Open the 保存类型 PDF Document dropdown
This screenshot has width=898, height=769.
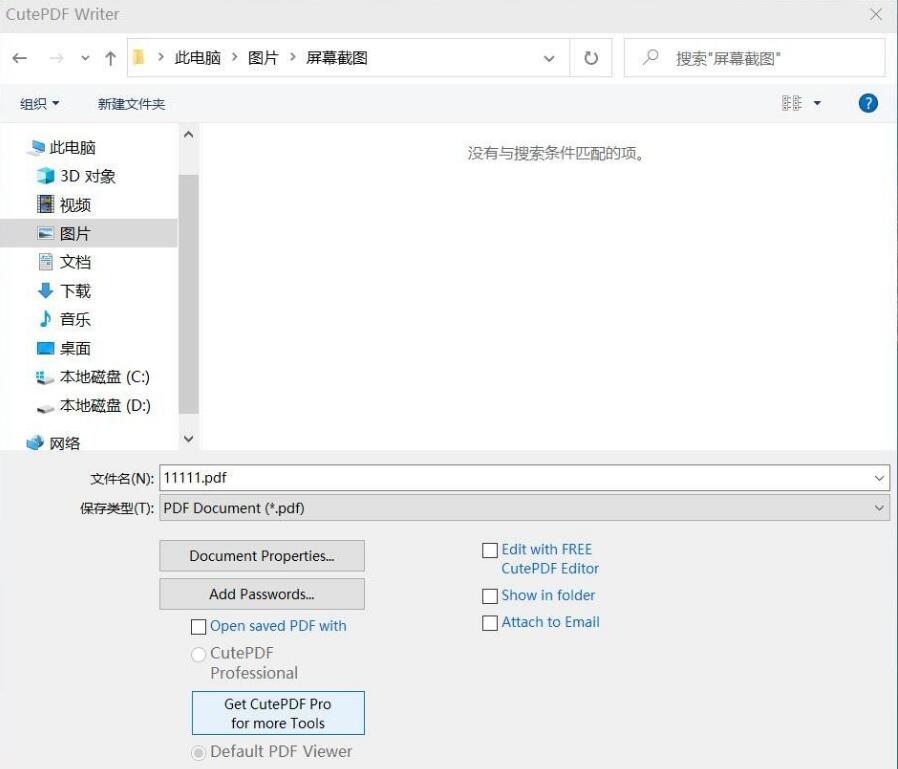point(525,508)
